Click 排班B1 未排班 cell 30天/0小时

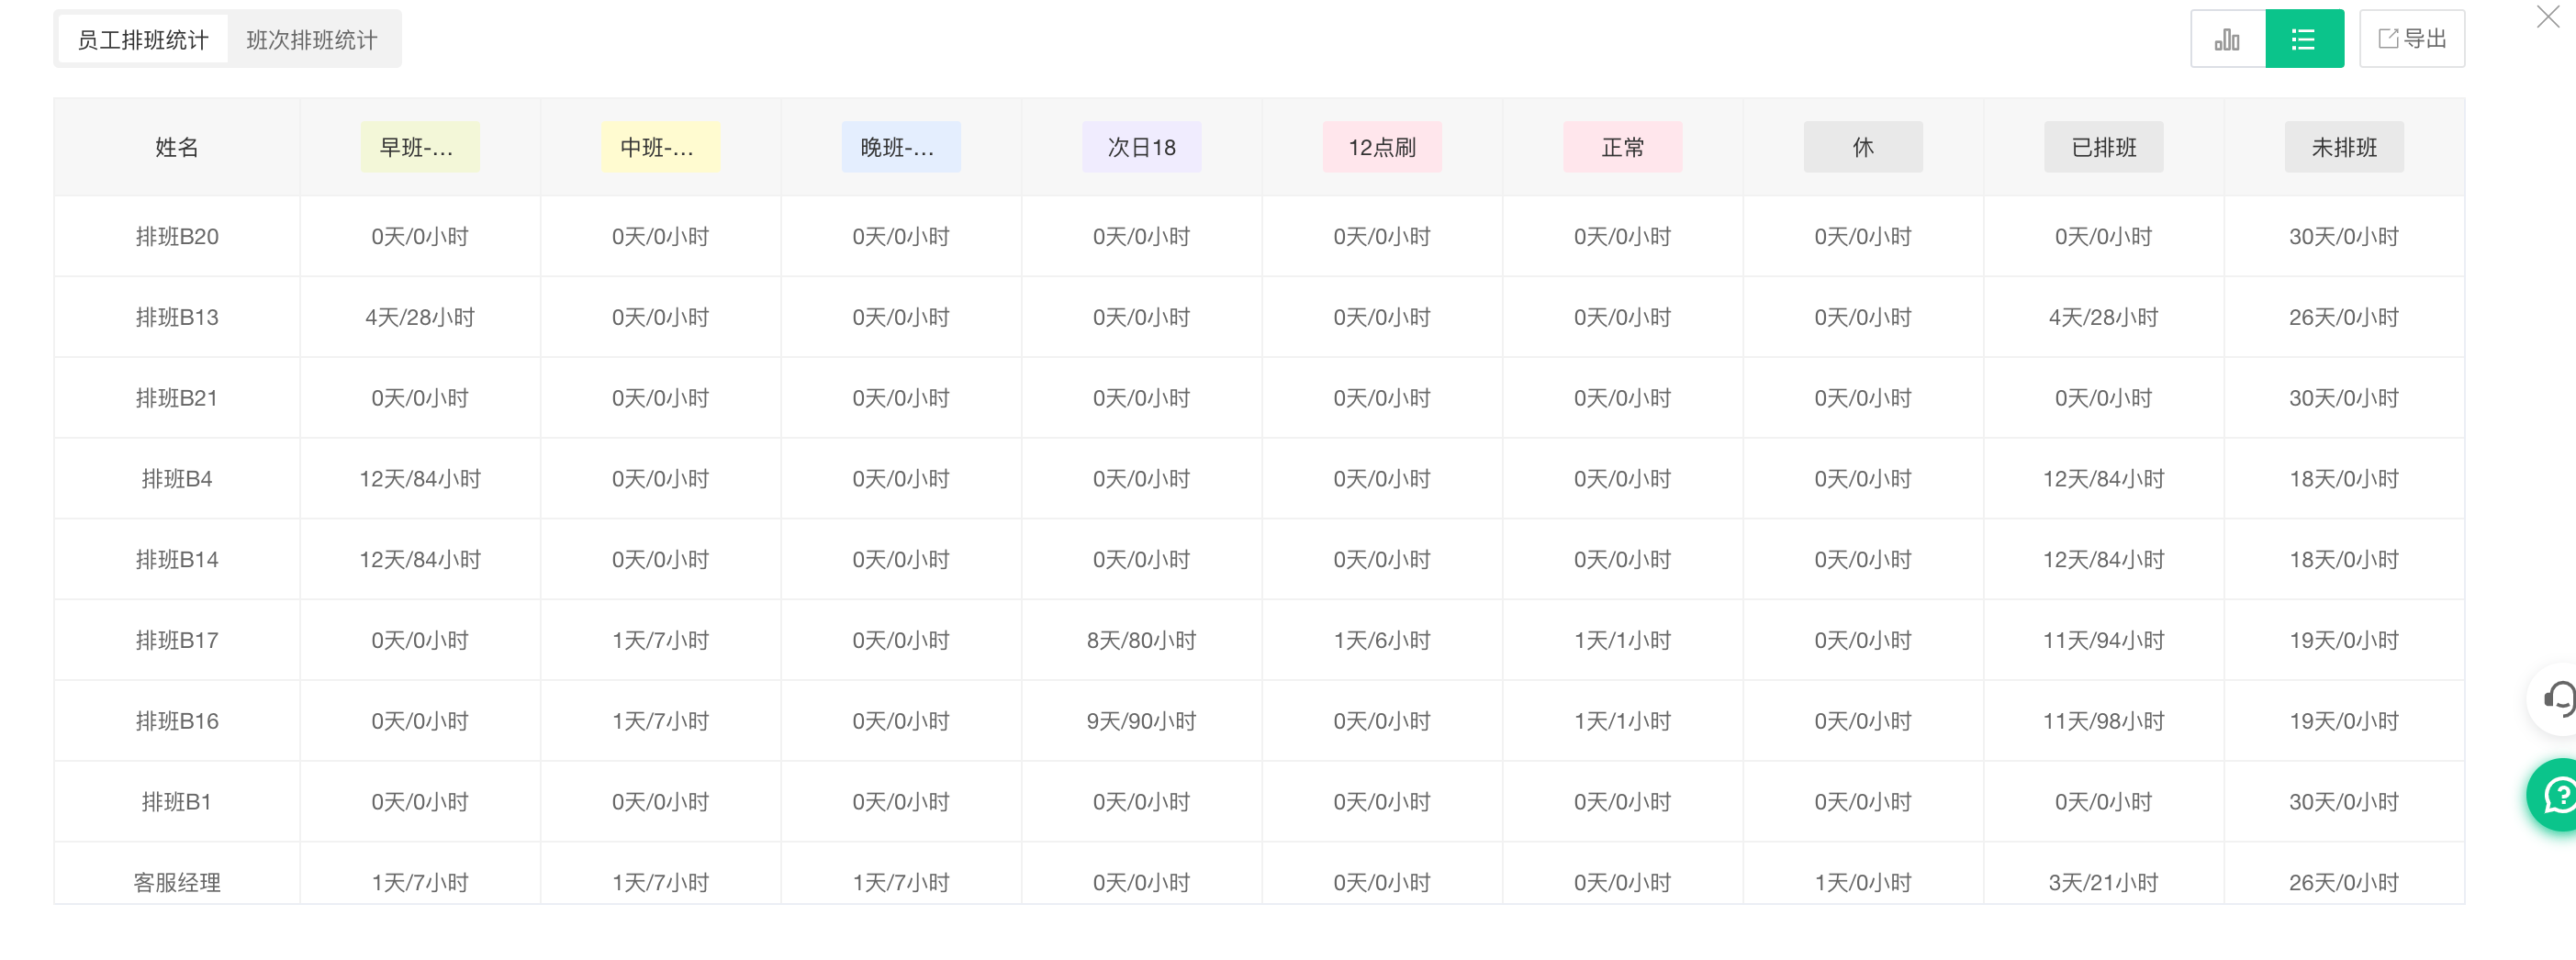(2344, 802)
